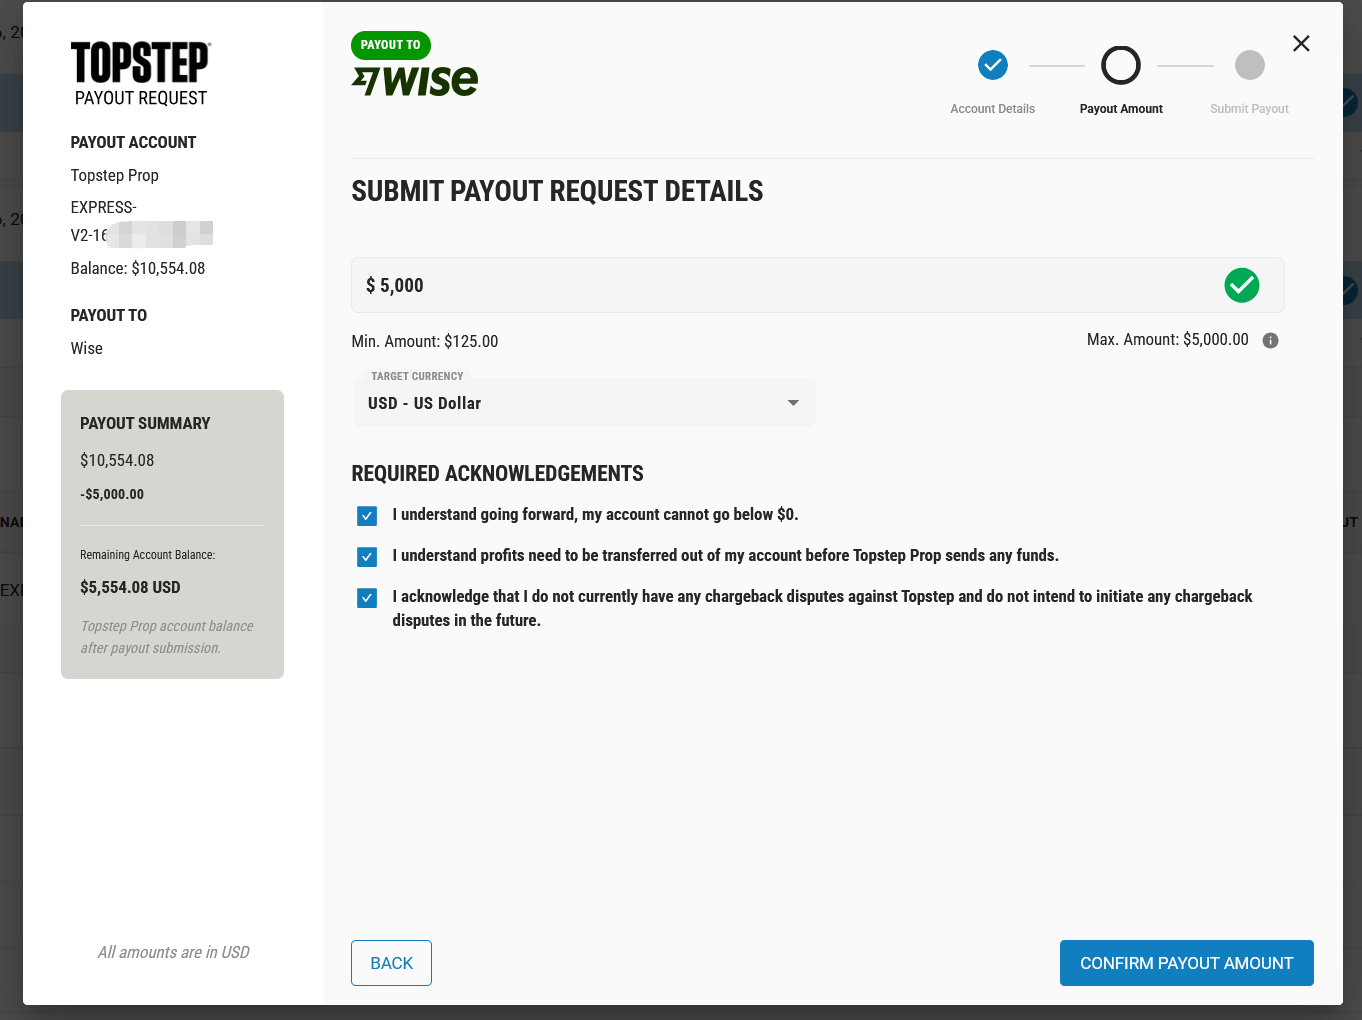Click the Wise entry under PAYOUT TO
Screen dimensions: 1362x1020
tap(87, 348)
